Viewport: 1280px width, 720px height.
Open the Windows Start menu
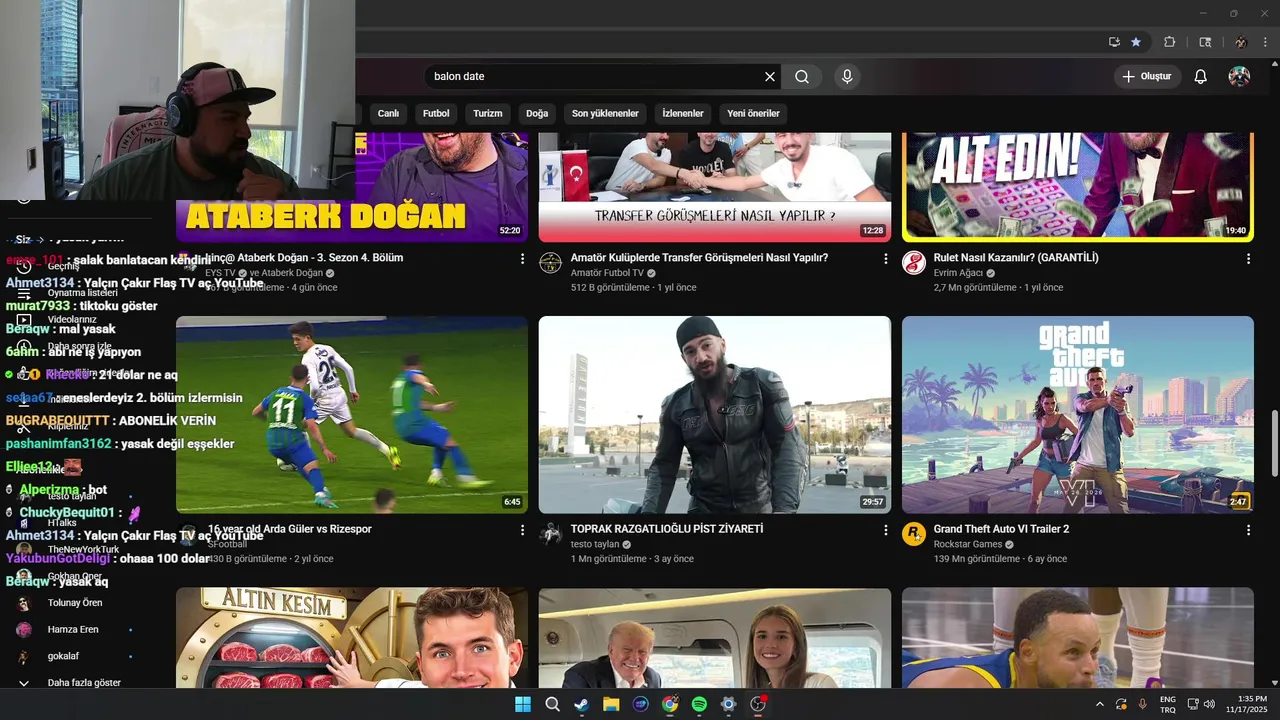point(523,704)
